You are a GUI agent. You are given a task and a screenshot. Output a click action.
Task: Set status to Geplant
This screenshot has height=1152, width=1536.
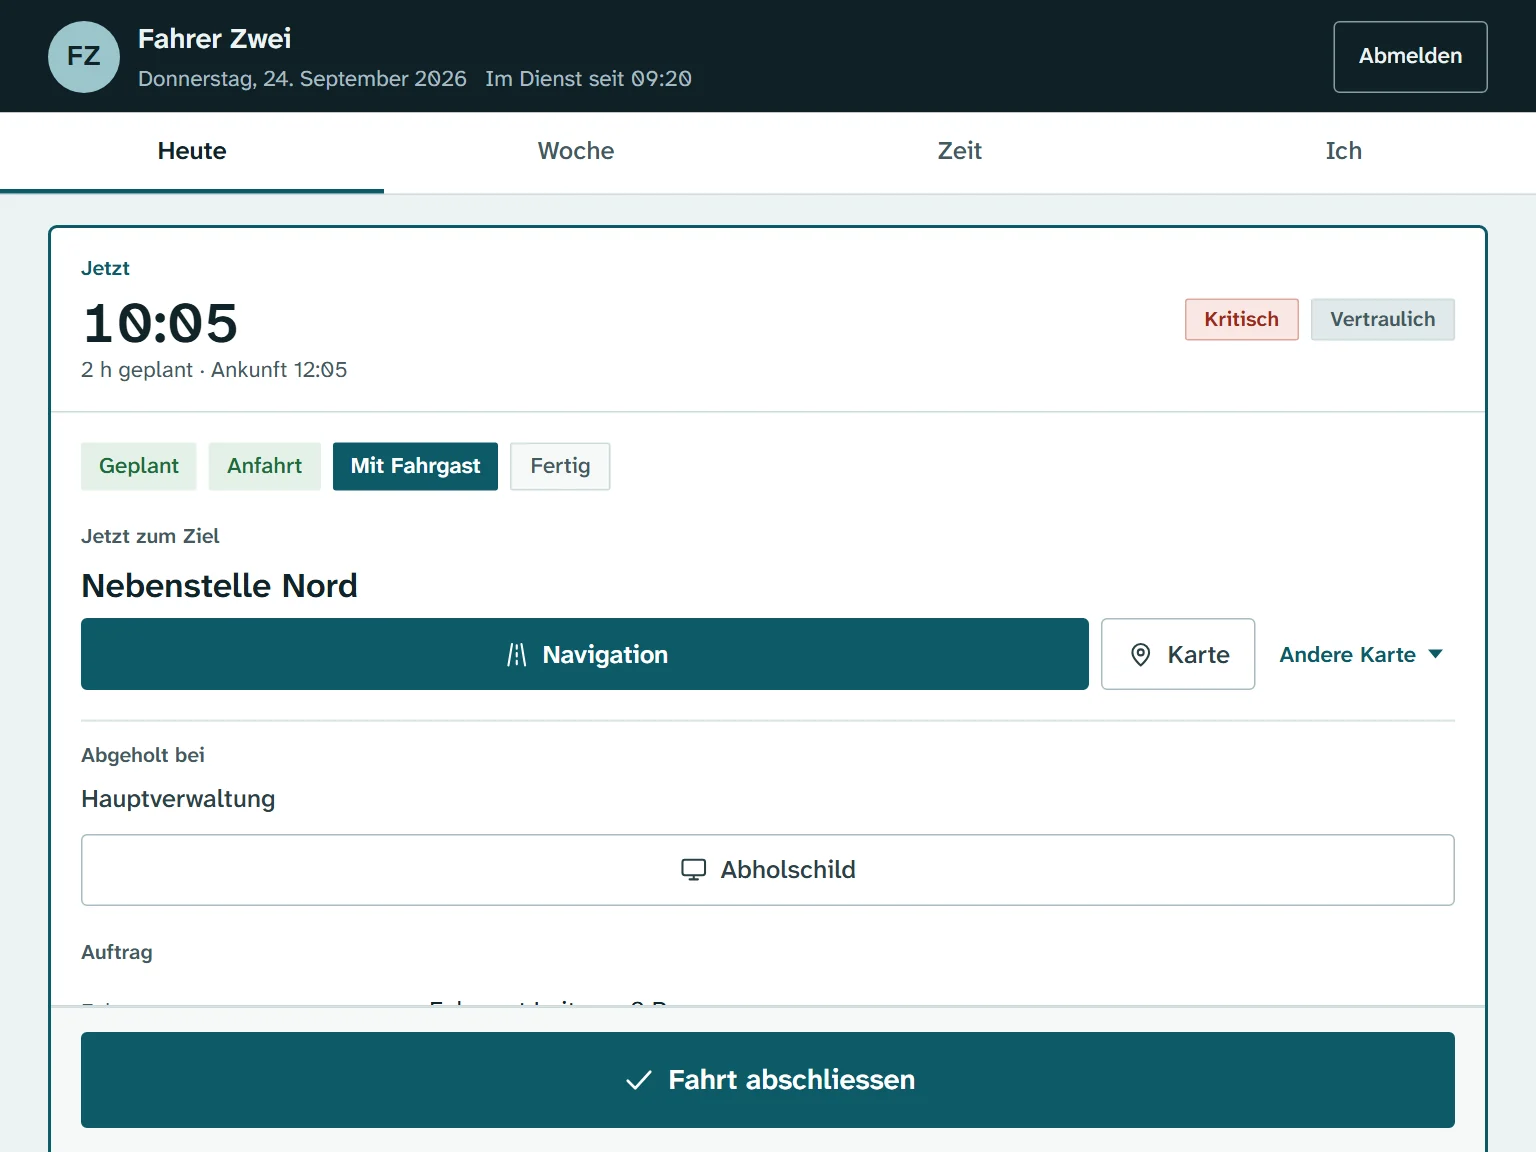click(139, 466)
